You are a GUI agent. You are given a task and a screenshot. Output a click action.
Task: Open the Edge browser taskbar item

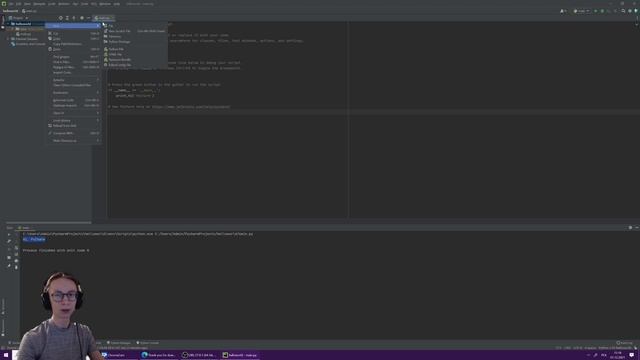(x=159, y=355)
